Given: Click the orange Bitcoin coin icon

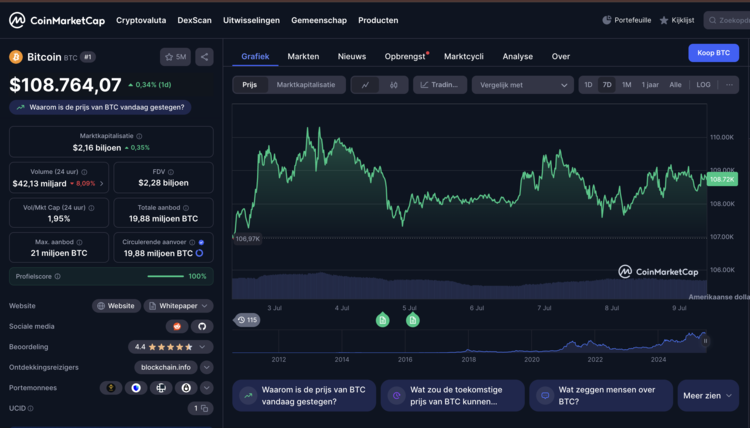Looking at the screenshot, I should [16, 57].
